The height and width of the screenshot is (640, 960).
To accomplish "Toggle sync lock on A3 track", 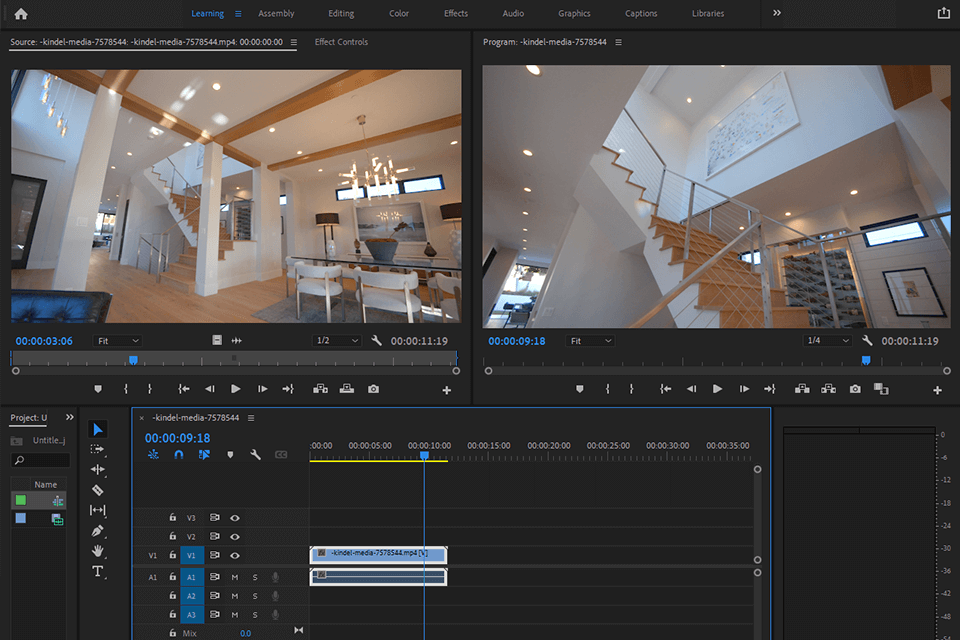I will pyautogui.click(x=215, y=614).
